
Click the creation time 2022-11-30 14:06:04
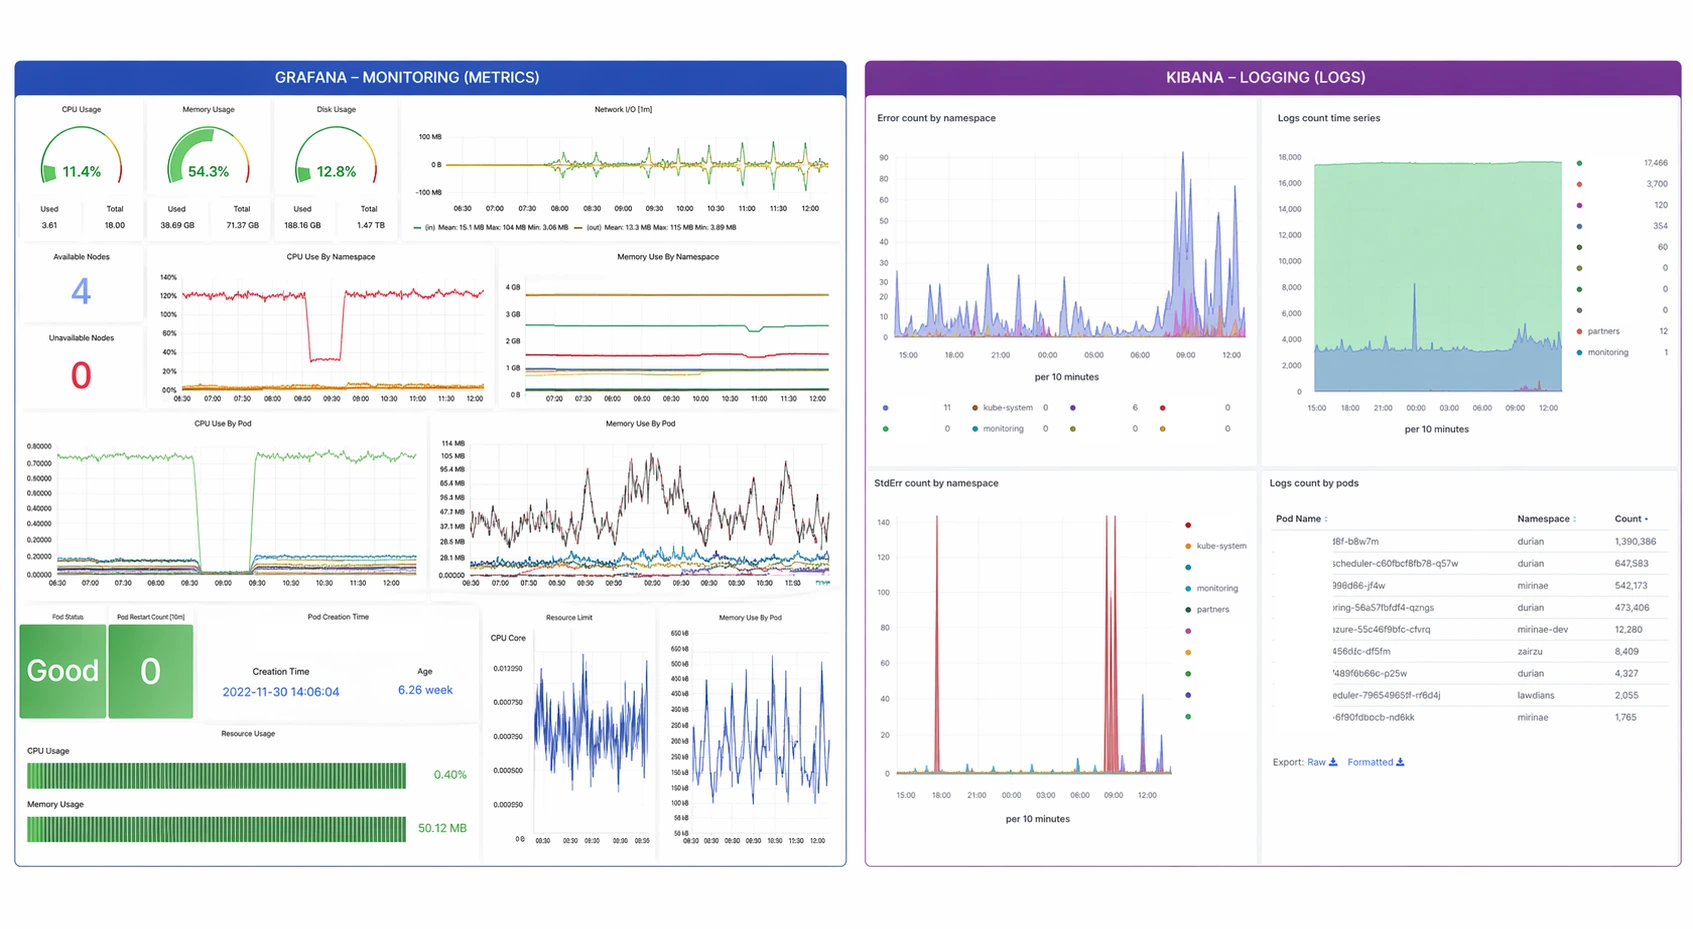pos(281,692)
